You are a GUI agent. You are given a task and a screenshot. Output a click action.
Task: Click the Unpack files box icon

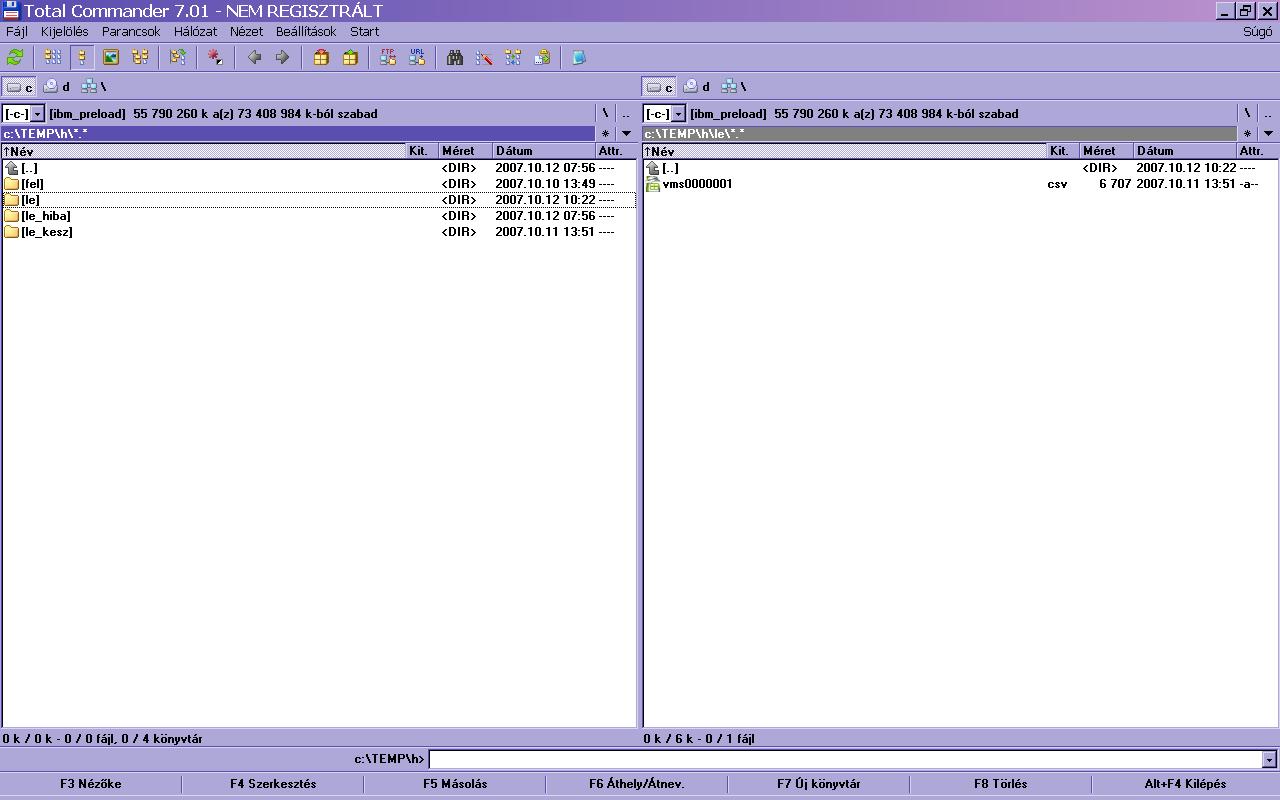pos(350,57)
